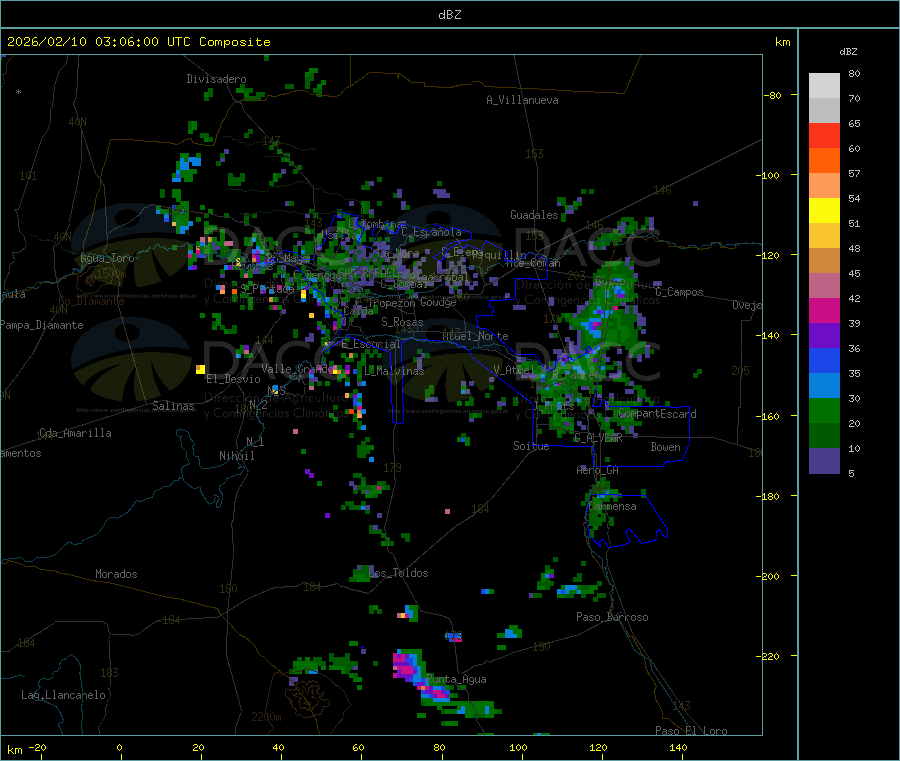Image resolution: width=900 pixels, height=761 pixels.
Task: Click the 'Soitue' label
Action: [x=531, y=446]
